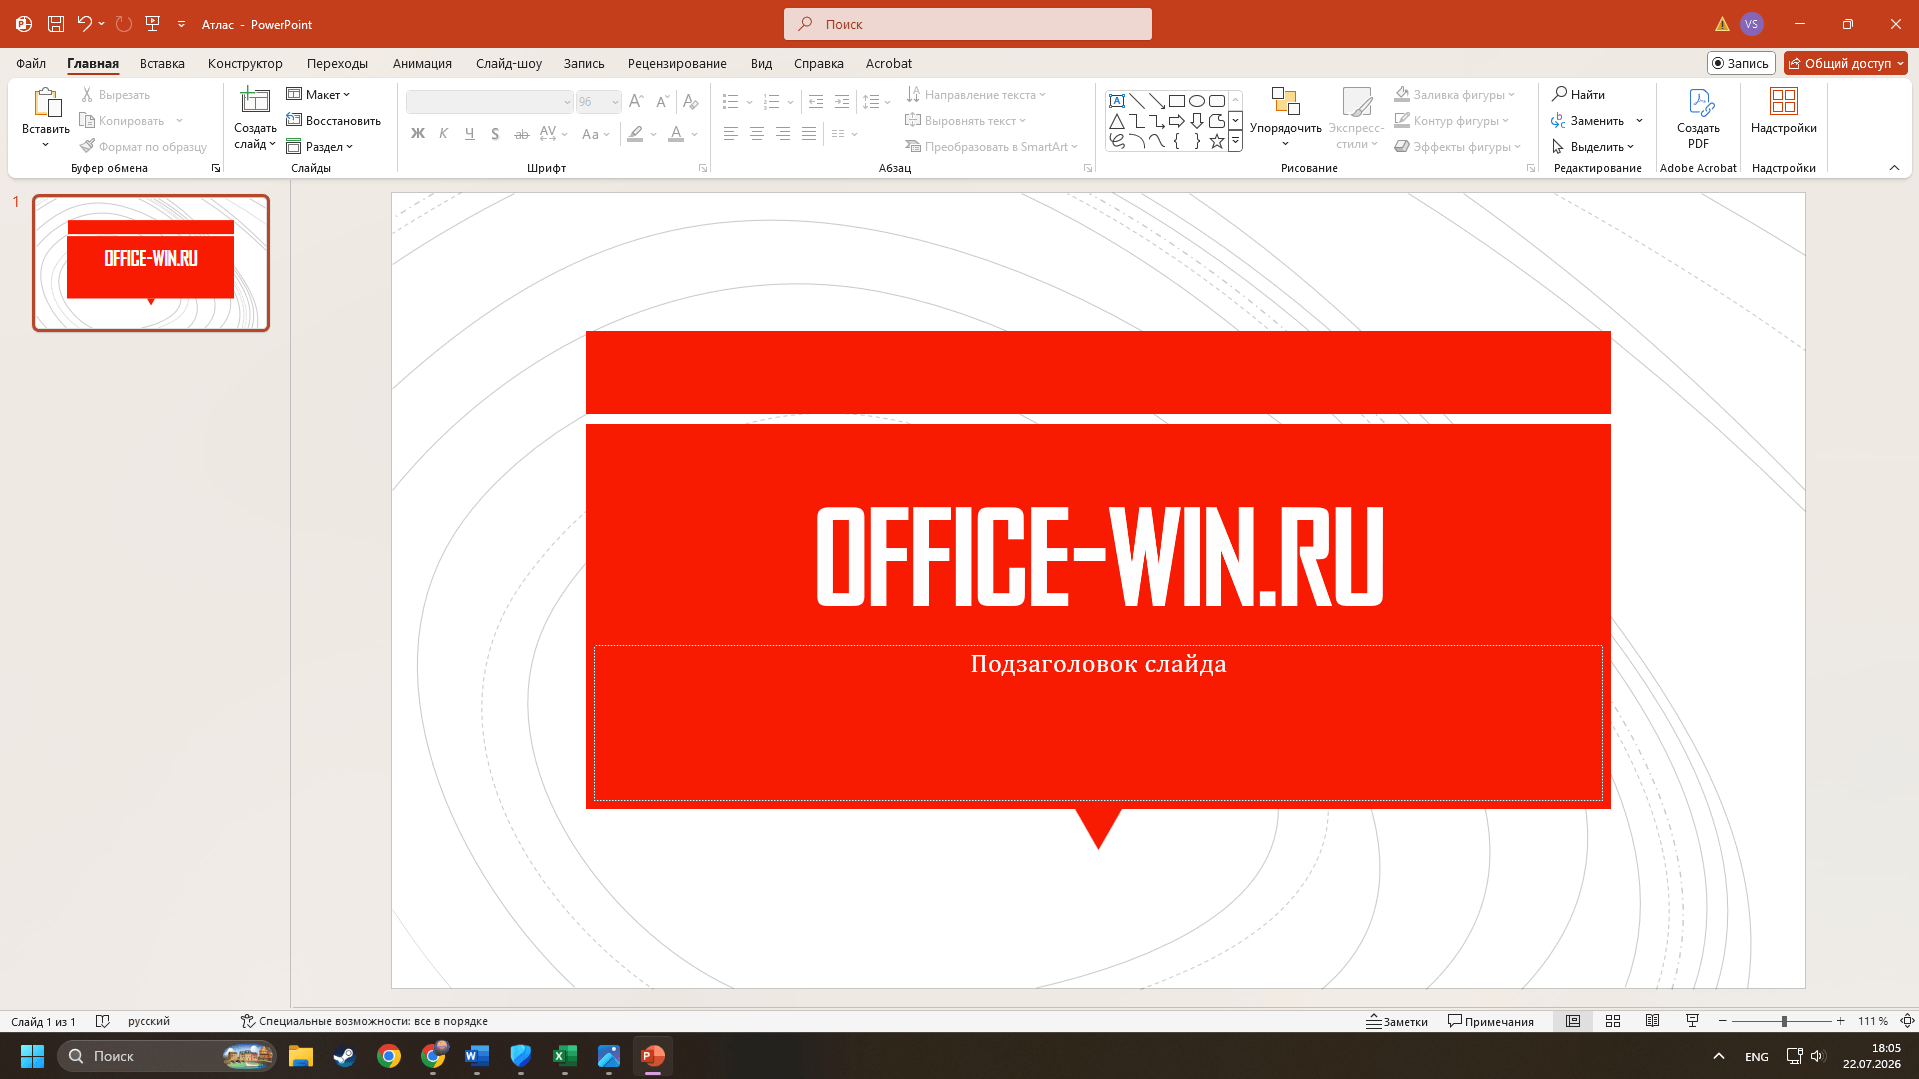Collapse the ribbon with the chevron
This screenshot has height=1079, width=1919.
pos(1894,168)
